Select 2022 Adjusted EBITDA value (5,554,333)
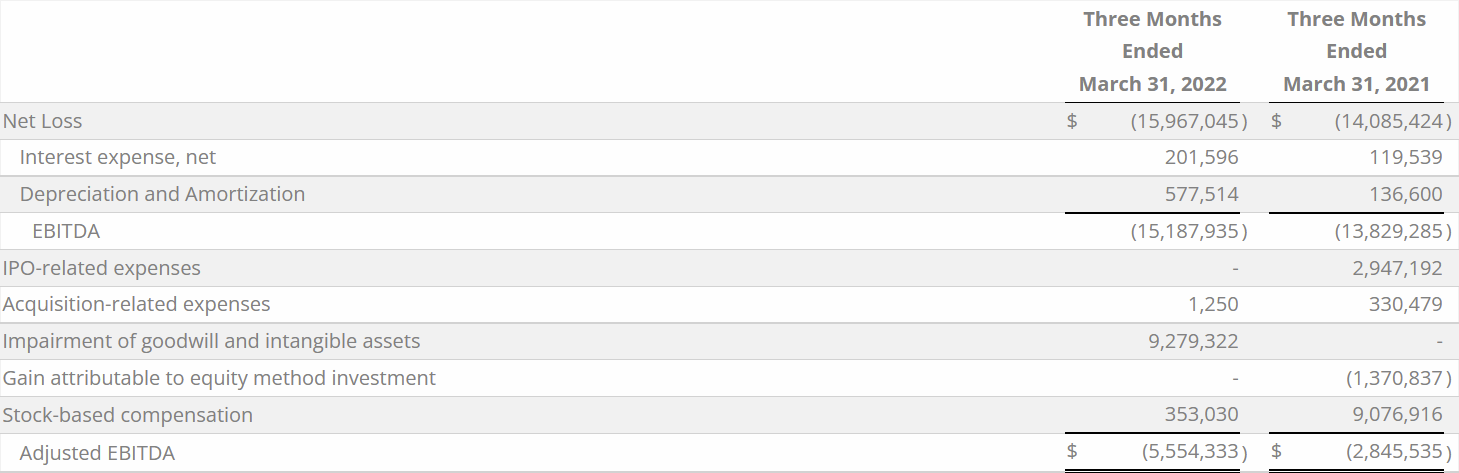The image size is (1459, 473). click(x=1195, y=451)
